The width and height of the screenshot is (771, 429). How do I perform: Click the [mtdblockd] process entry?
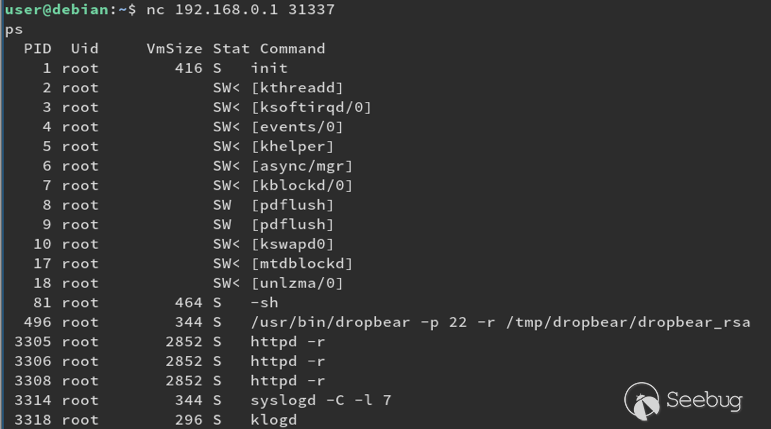coord(302,264)
